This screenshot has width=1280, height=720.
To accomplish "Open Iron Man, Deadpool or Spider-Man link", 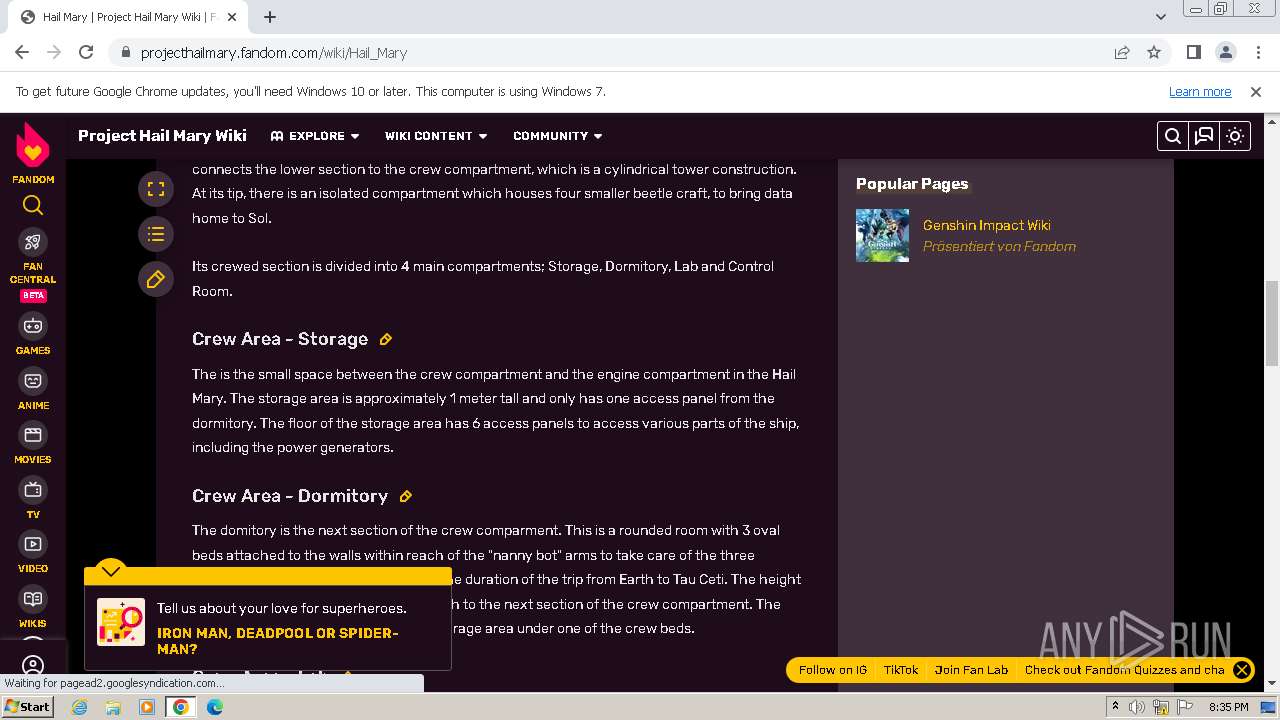I will pyautogui.click(x=278, y=641).
